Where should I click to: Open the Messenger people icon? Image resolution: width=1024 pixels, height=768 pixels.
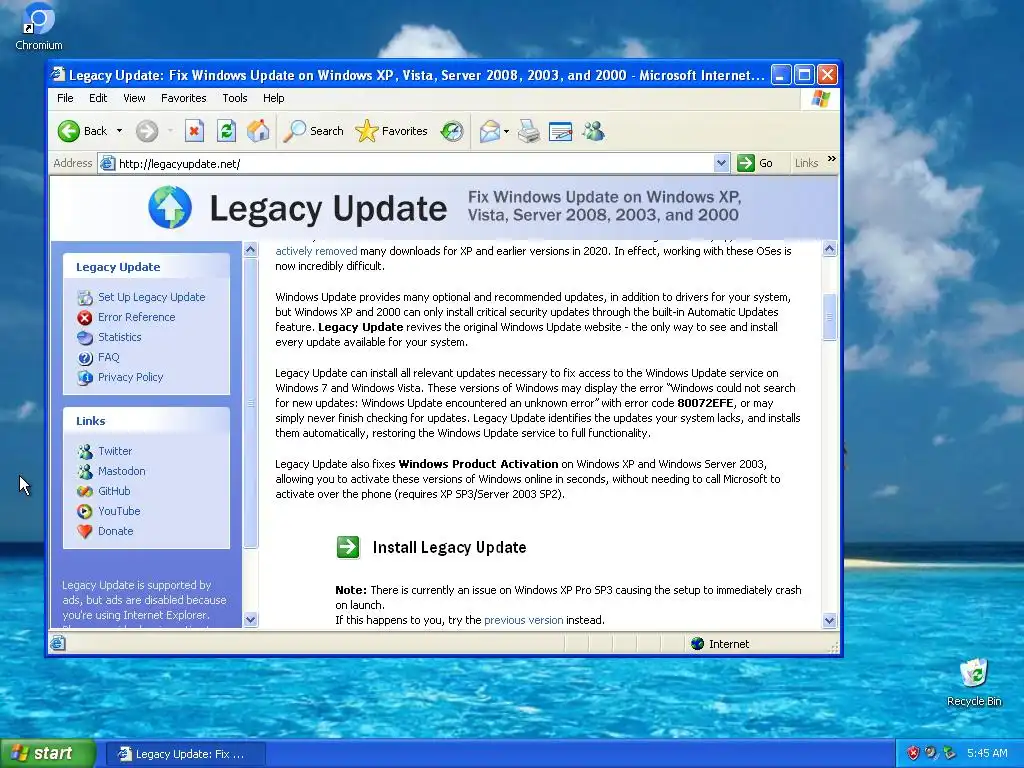pos(593,131)
